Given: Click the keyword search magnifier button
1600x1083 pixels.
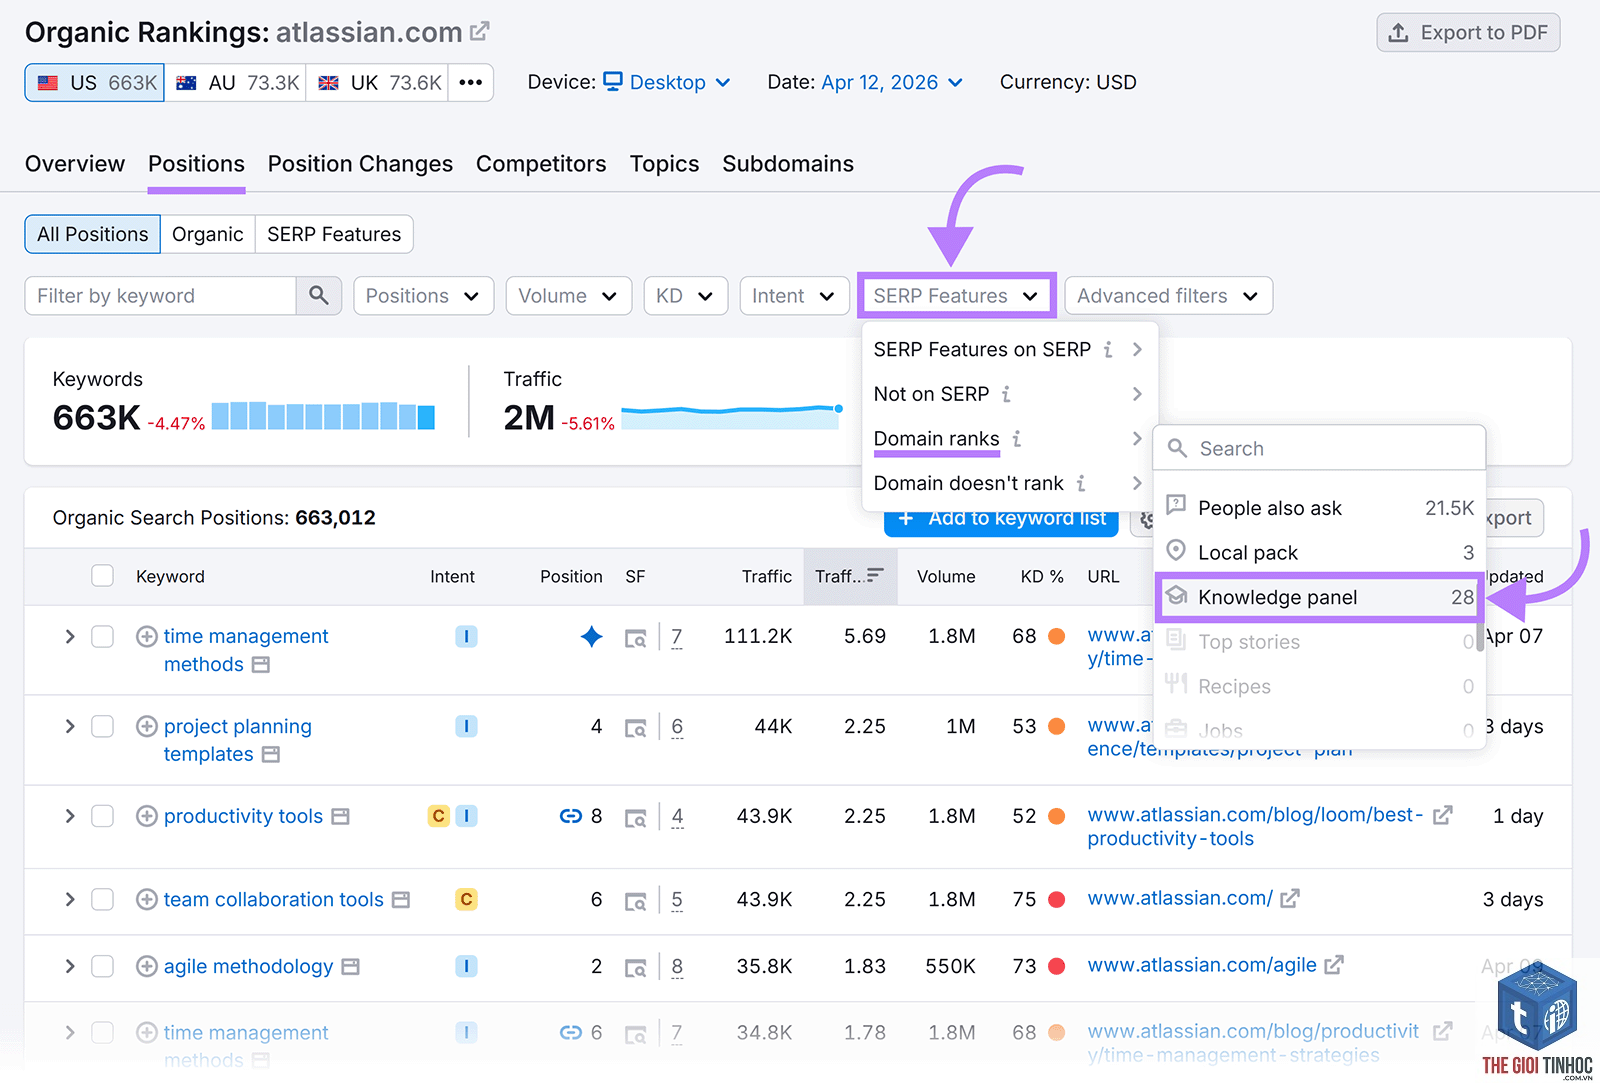Looking at the screenshot, I should tap(319, 296).
